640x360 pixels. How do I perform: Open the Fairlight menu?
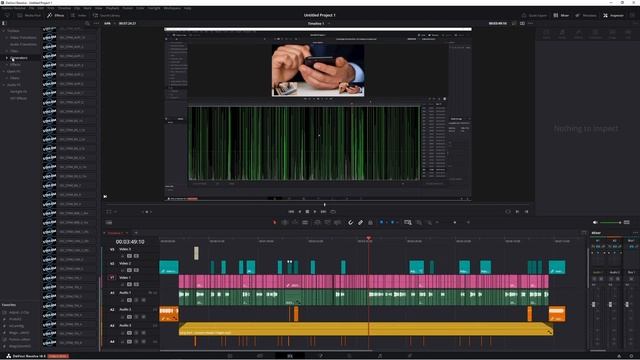click(154, 8)
